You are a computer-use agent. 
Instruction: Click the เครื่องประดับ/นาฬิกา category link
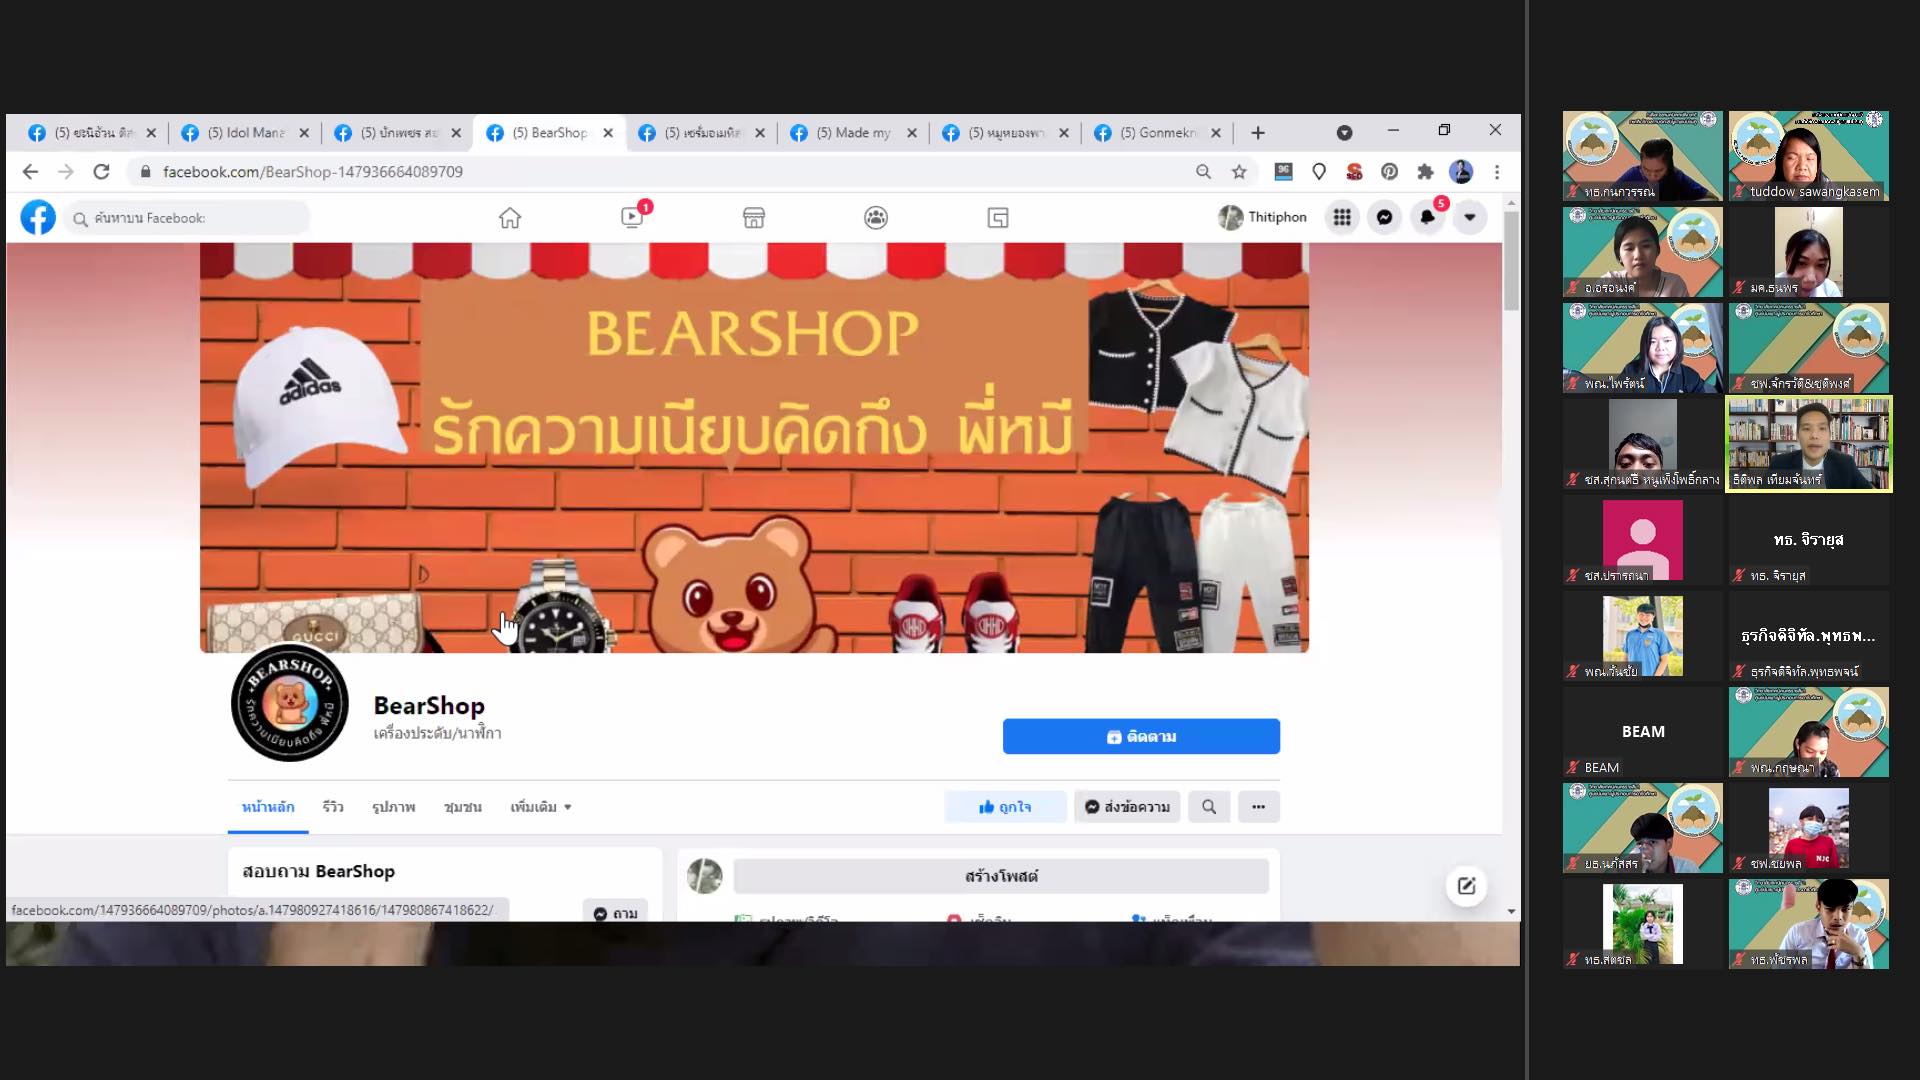(438, 733)
